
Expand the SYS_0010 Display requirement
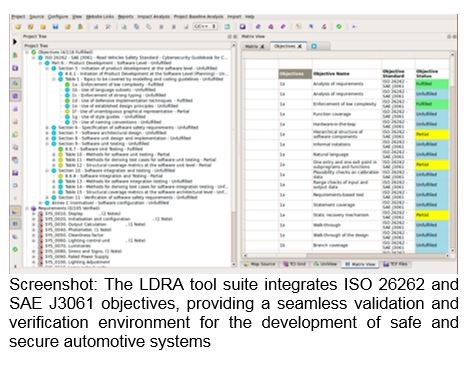click(34, 214)
